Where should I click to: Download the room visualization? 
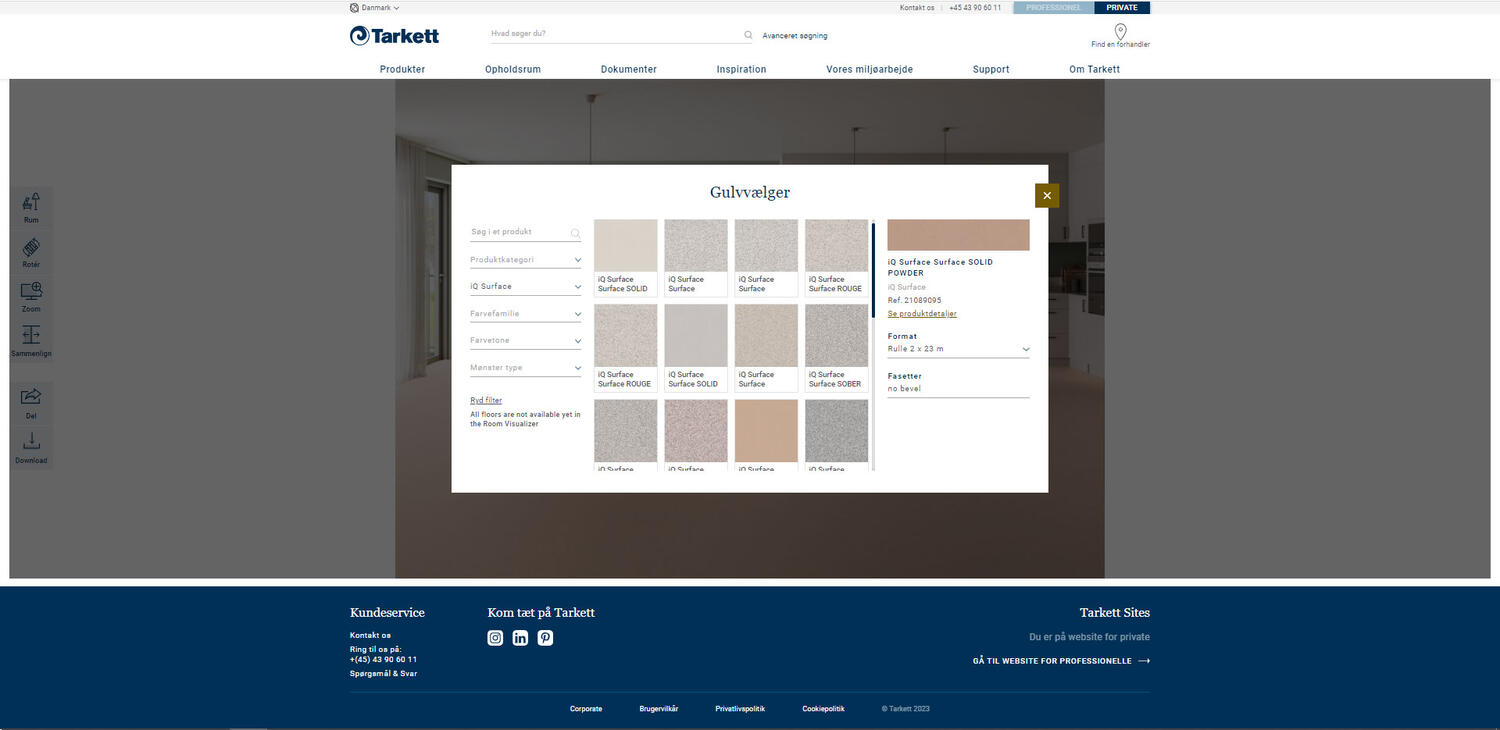tap(31, 445)
